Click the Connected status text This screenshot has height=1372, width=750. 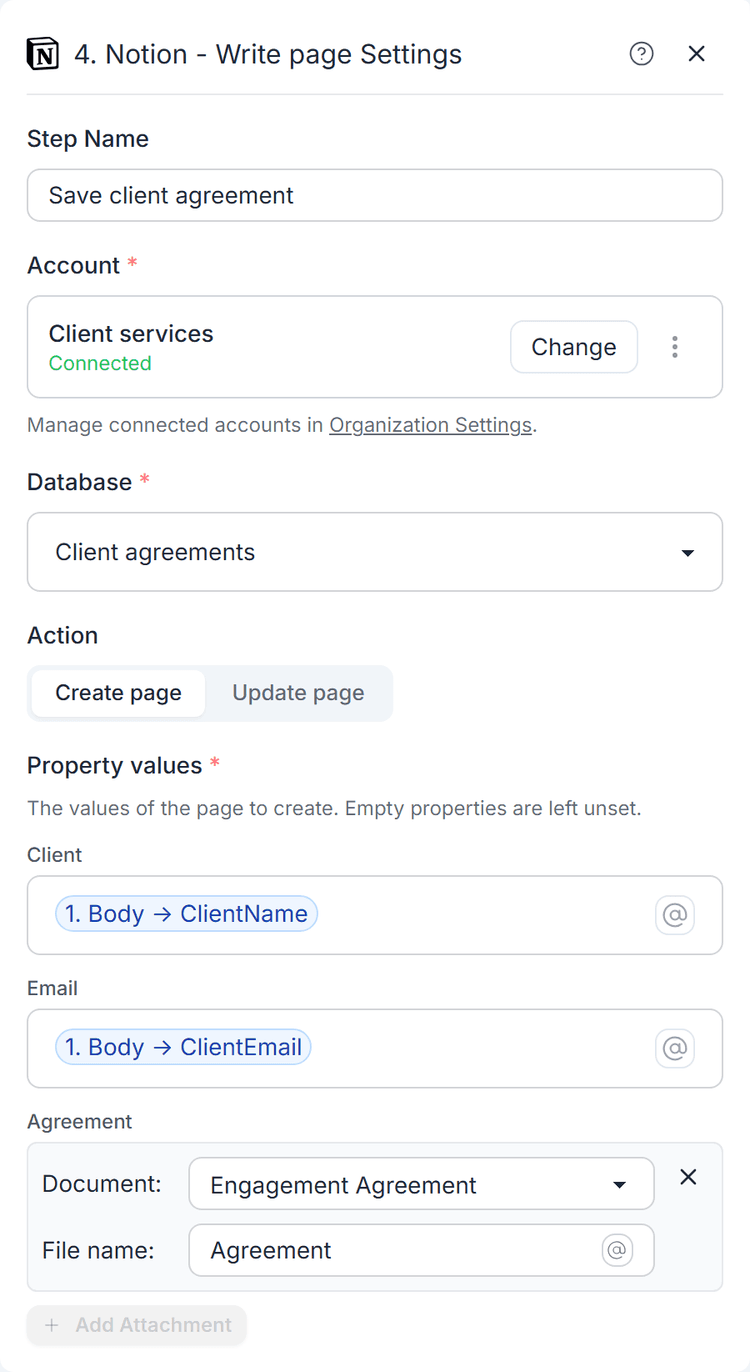100,363
